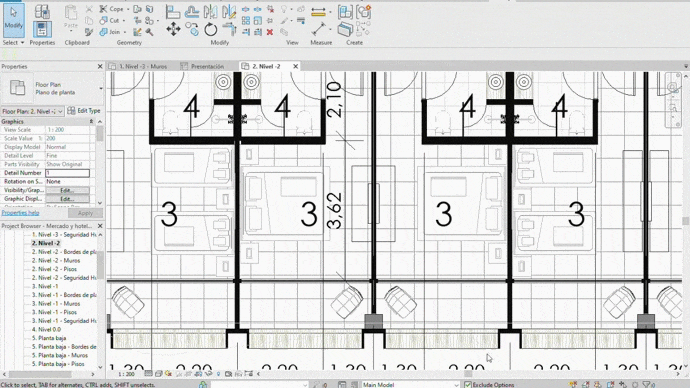Close the Project Browser panel
Screen dimensions: 690x388
pyautogui.click(x=100, y=226)
